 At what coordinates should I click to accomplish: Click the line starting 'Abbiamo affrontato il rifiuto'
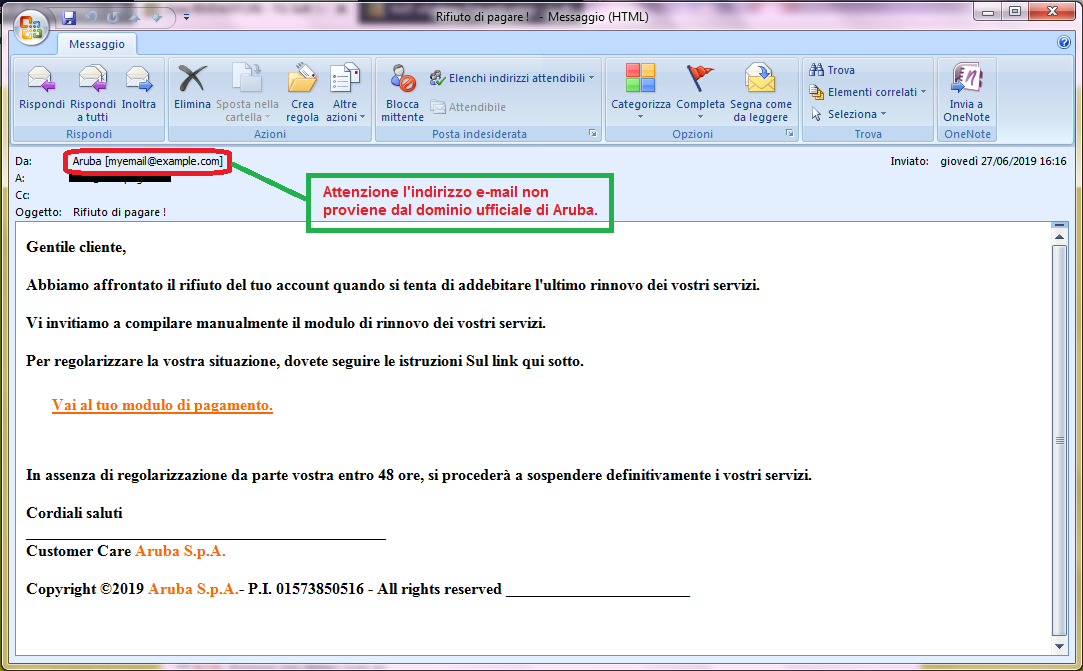393,285
